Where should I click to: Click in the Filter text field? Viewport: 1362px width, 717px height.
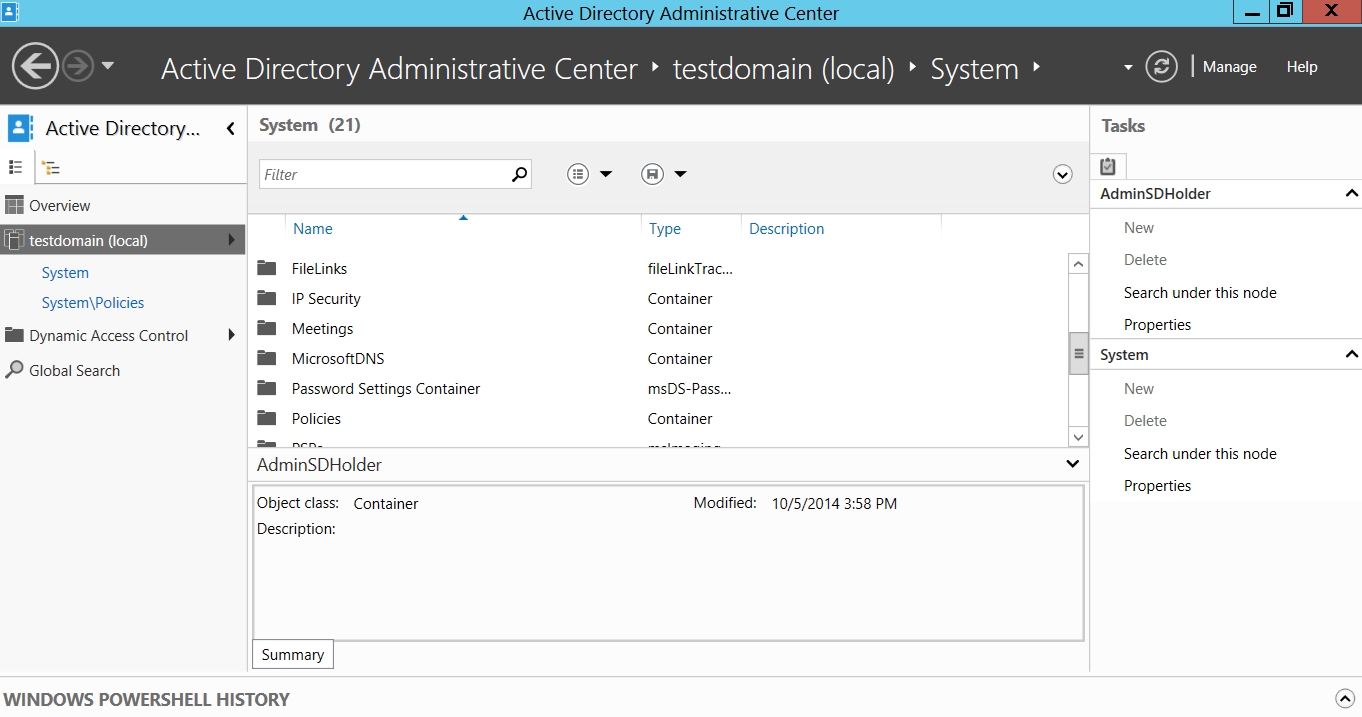(x=383, y=174)
